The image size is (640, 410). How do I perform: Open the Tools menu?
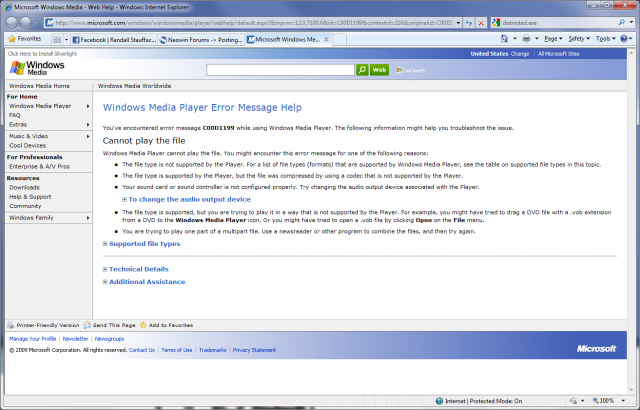[605, 39]
